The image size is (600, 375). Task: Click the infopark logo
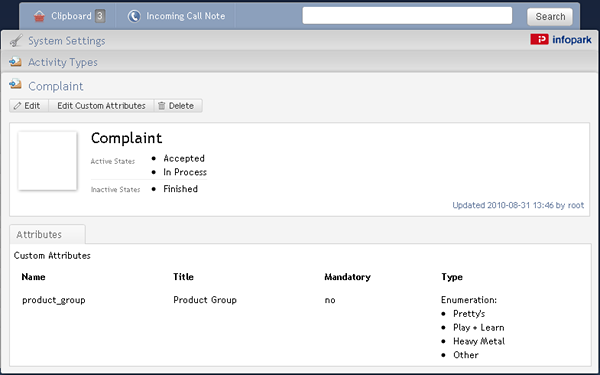click(561, 39)
